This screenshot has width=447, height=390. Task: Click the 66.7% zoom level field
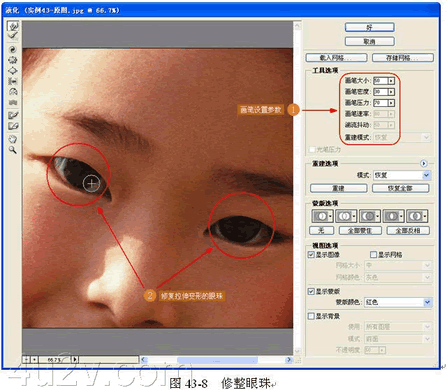point(55,359)
